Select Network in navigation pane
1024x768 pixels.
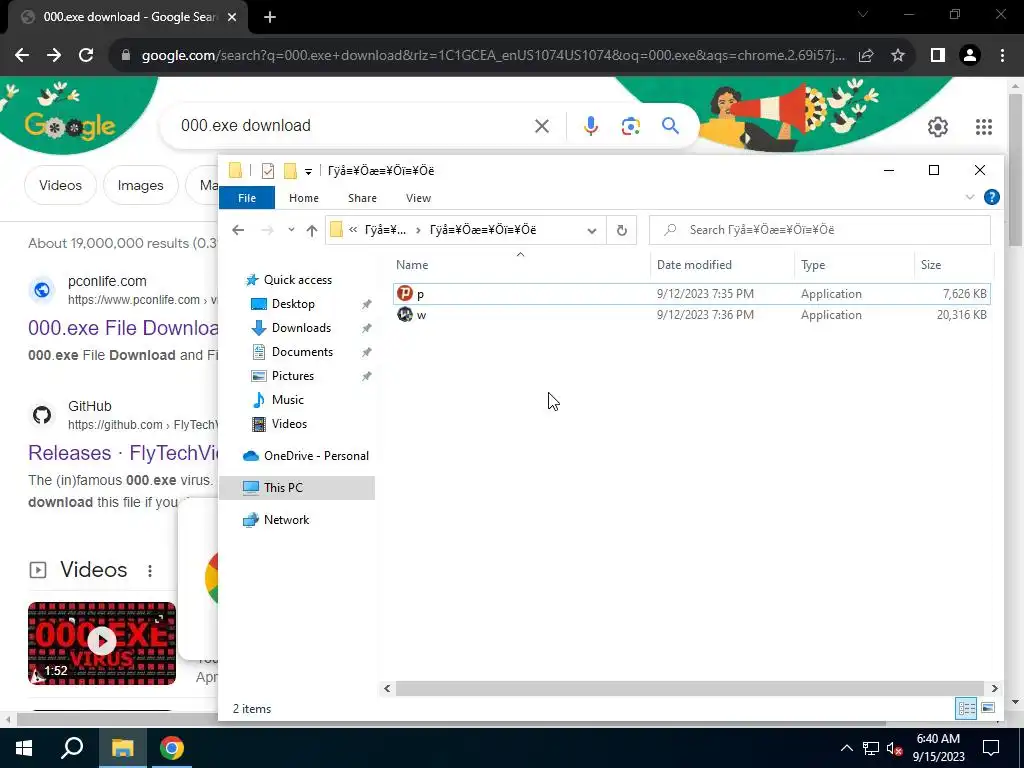pyautogui.click(x=286, y=520)
